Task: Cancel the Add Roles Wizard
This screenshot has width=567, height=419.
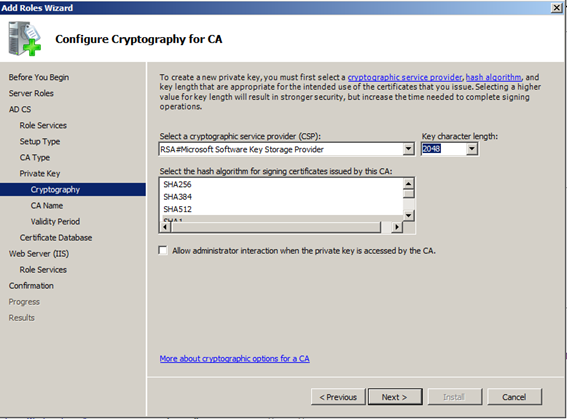Action: pos(514,397)
